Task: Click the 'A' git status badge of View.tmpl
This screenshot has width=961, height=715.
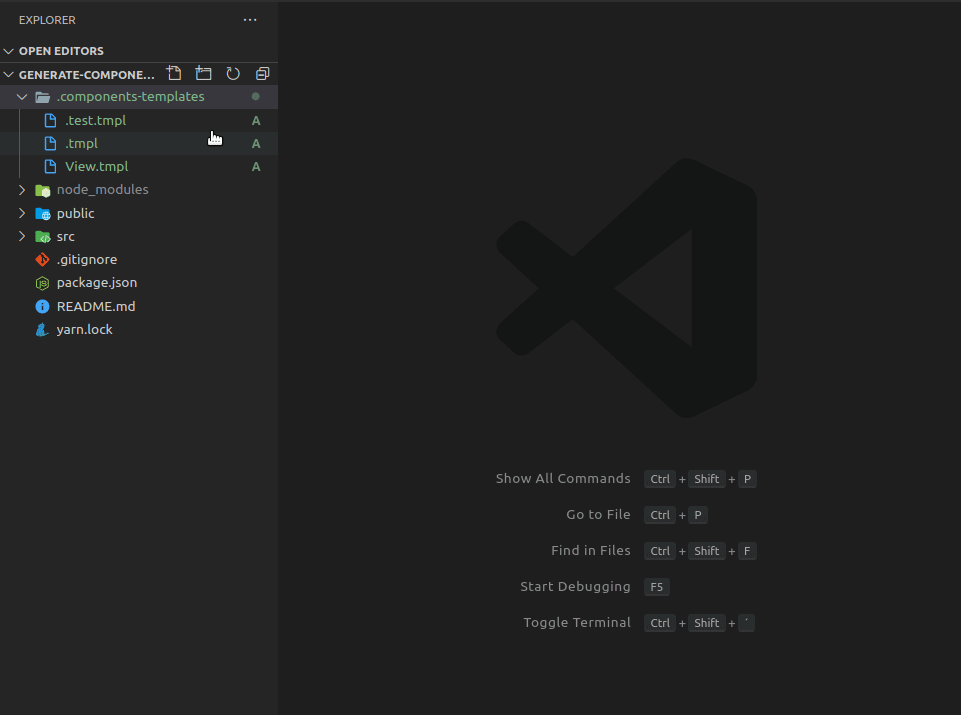Action: (256, 167)
